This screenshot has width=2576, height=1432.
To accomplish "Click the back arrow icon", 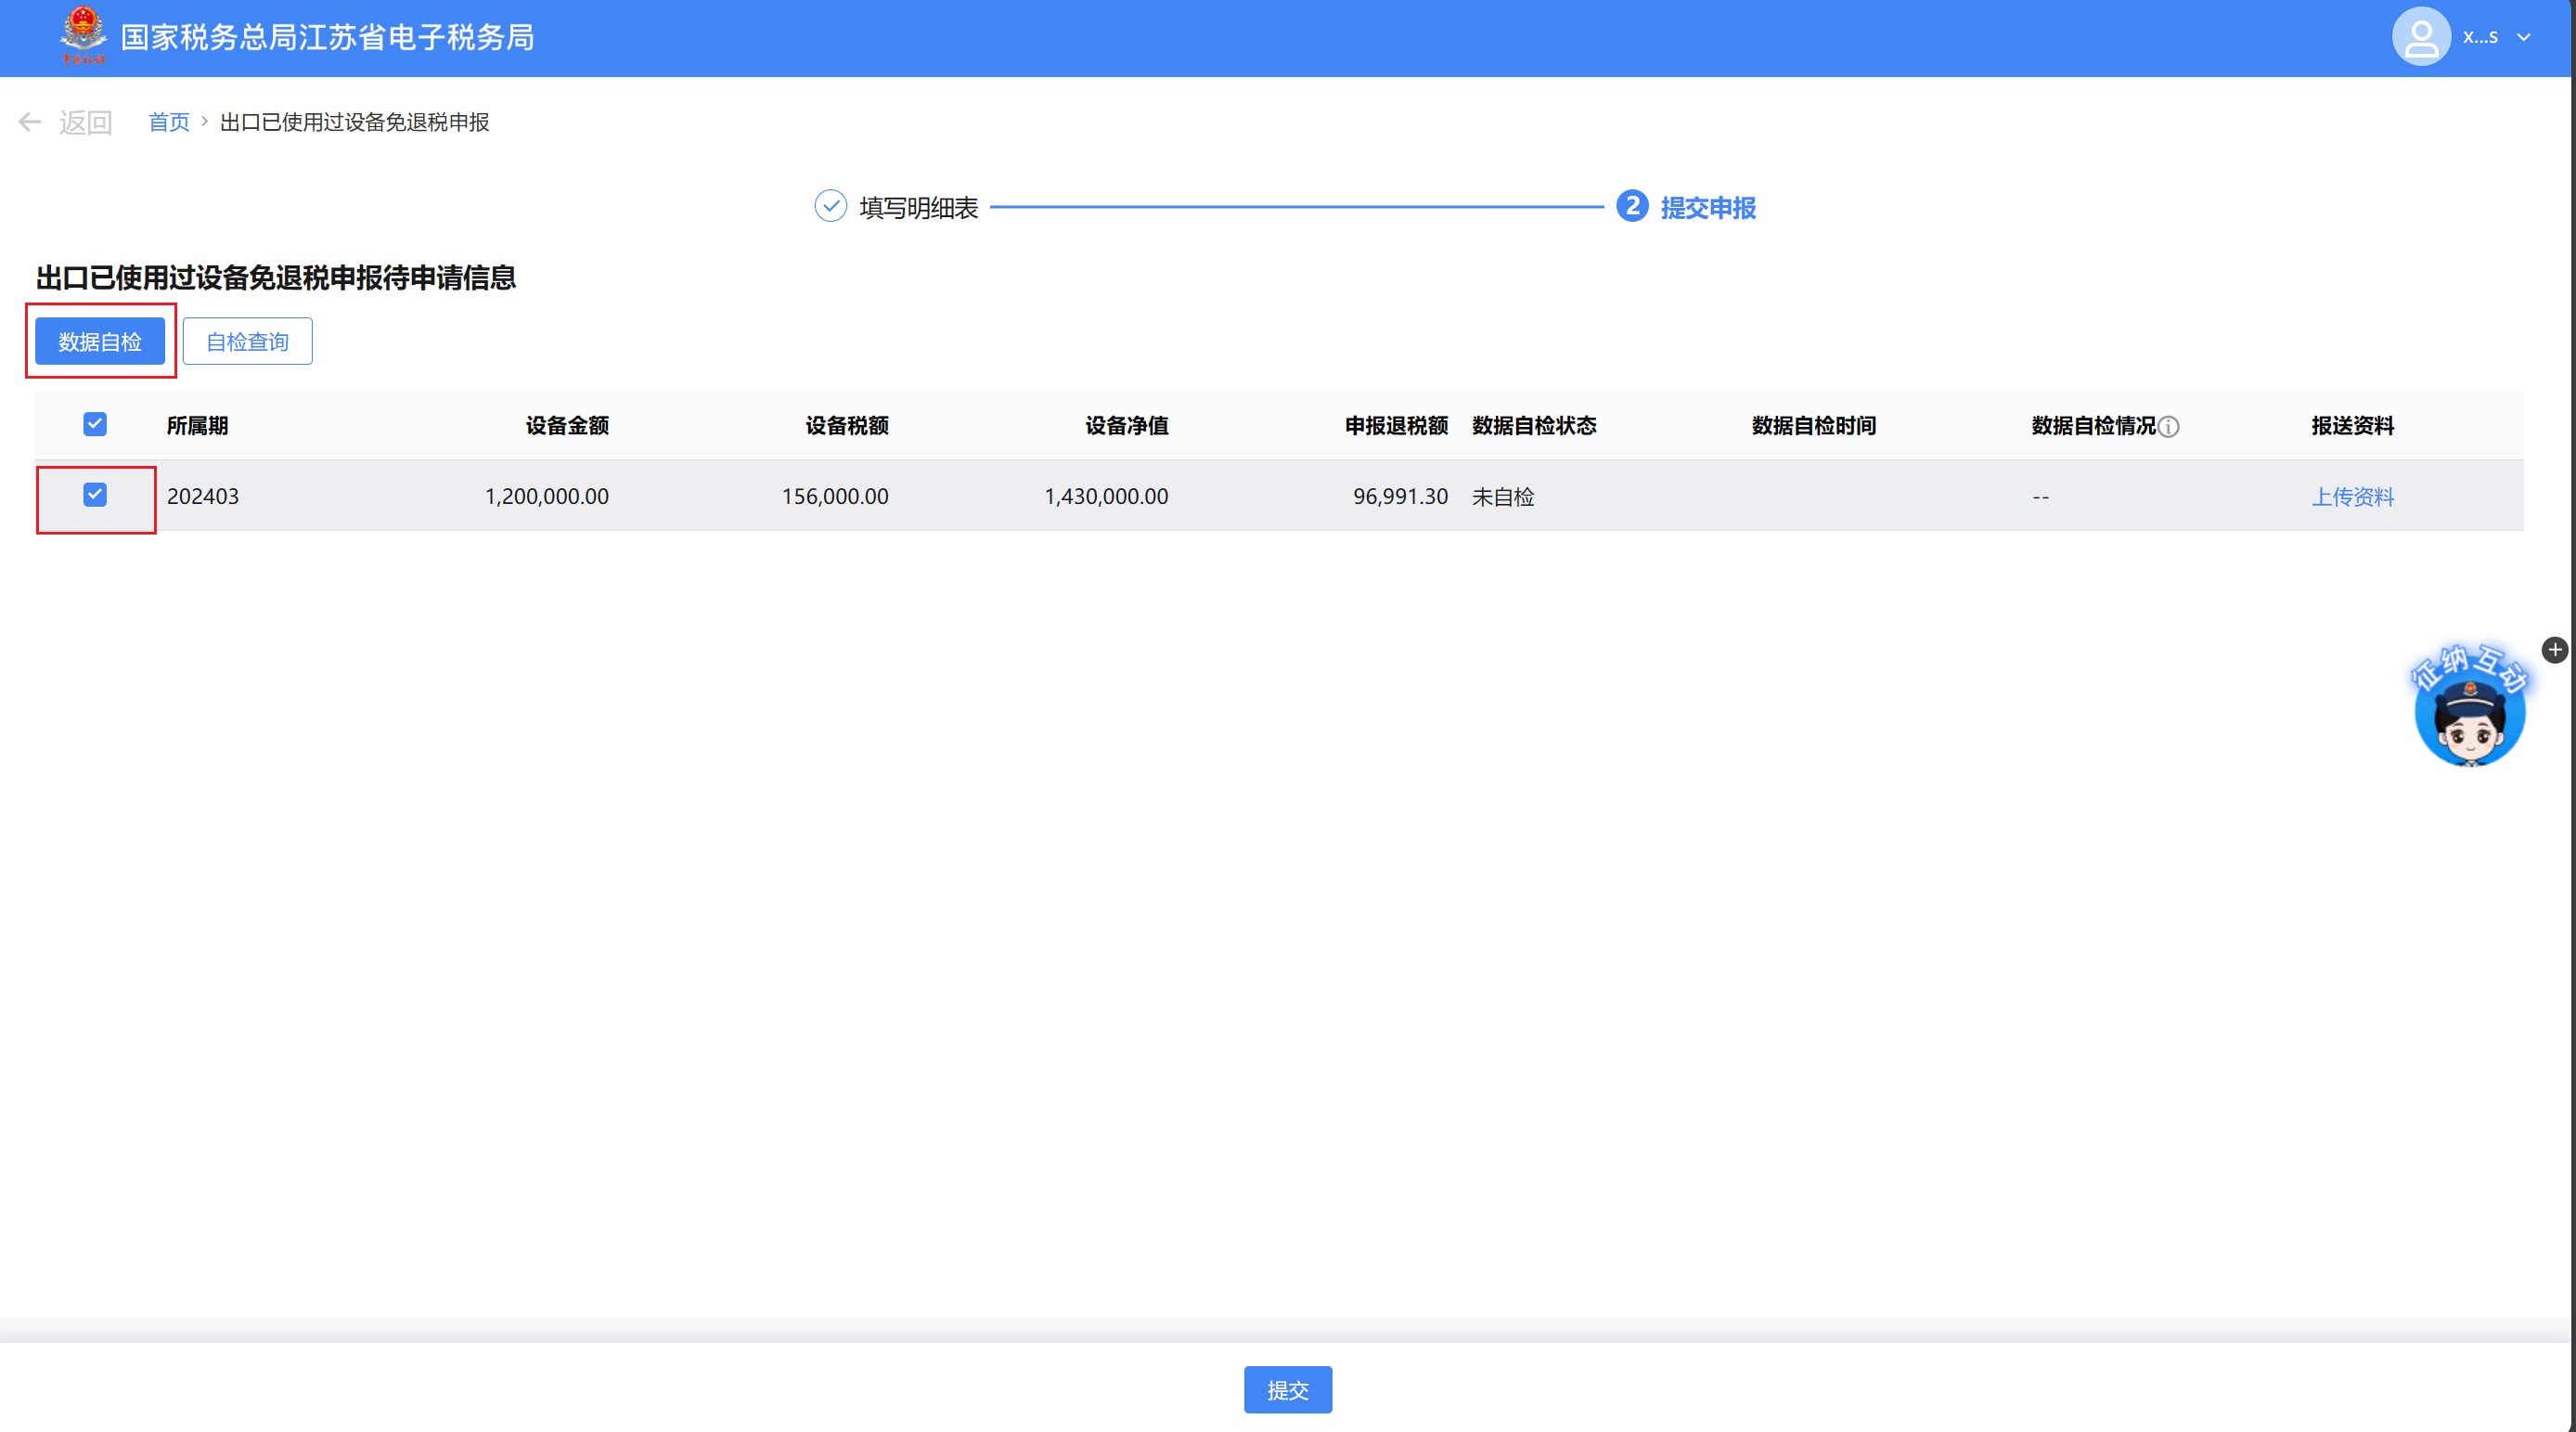I will tap(30, 122).
